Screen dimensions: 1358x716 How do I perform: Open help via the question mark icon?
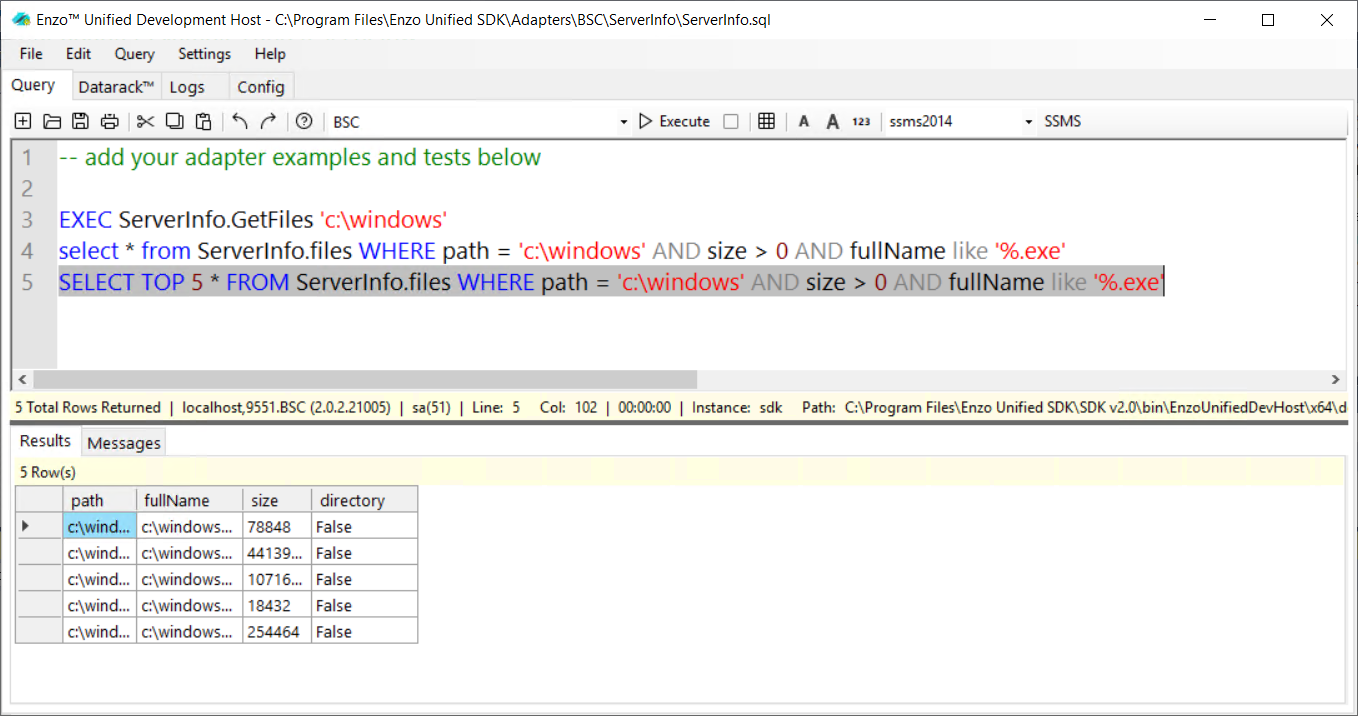(x=304, y=122)
